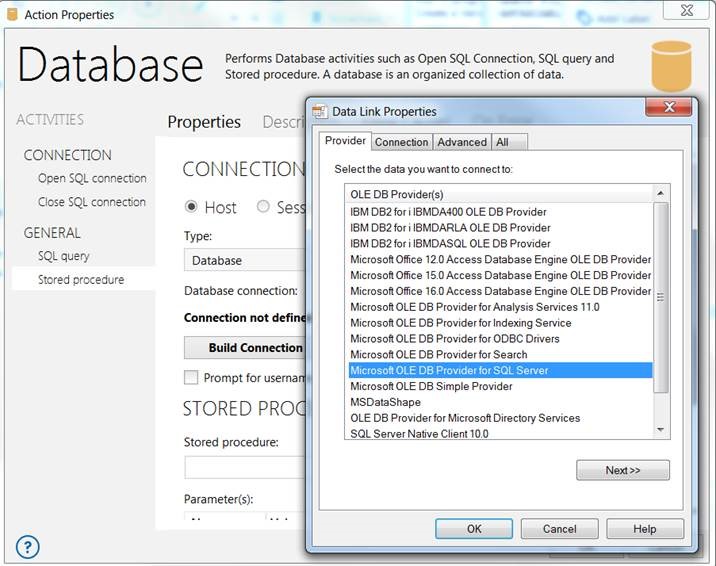Click the OLE DB Provider(s) list header
Screen dimensions: 716x566
[x=500, y=194]
